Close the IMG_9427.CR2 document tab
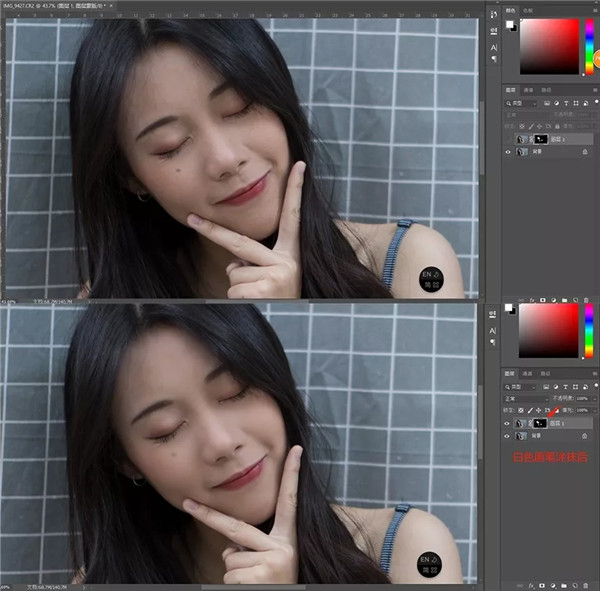 click(111, 6)
